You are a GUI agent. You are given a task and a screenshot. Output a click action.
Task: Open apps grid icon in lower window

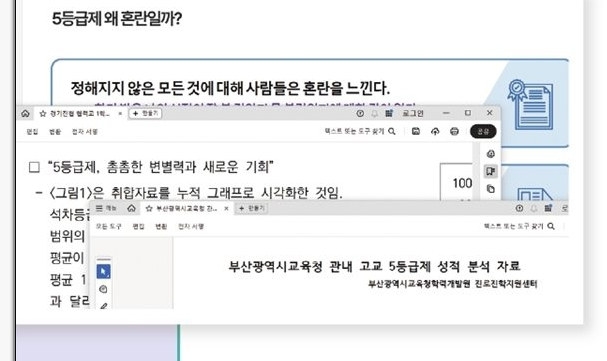pyautogui.click(x=548, y=209)
